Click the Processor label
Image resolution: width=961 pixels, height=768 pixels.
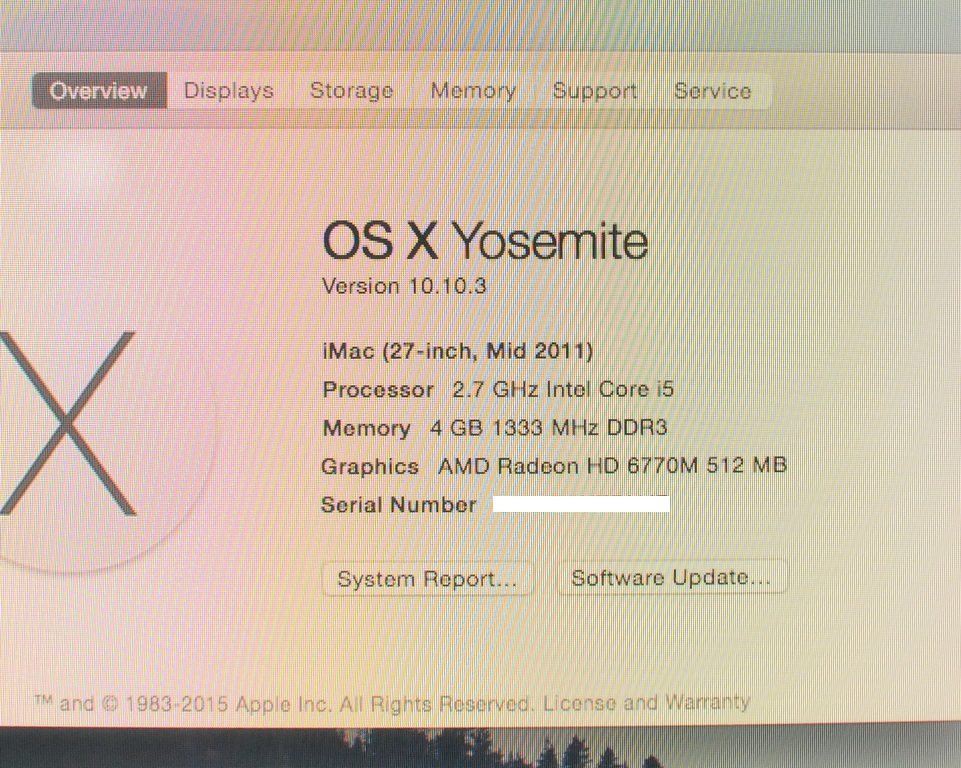click(x=378, y=390)
